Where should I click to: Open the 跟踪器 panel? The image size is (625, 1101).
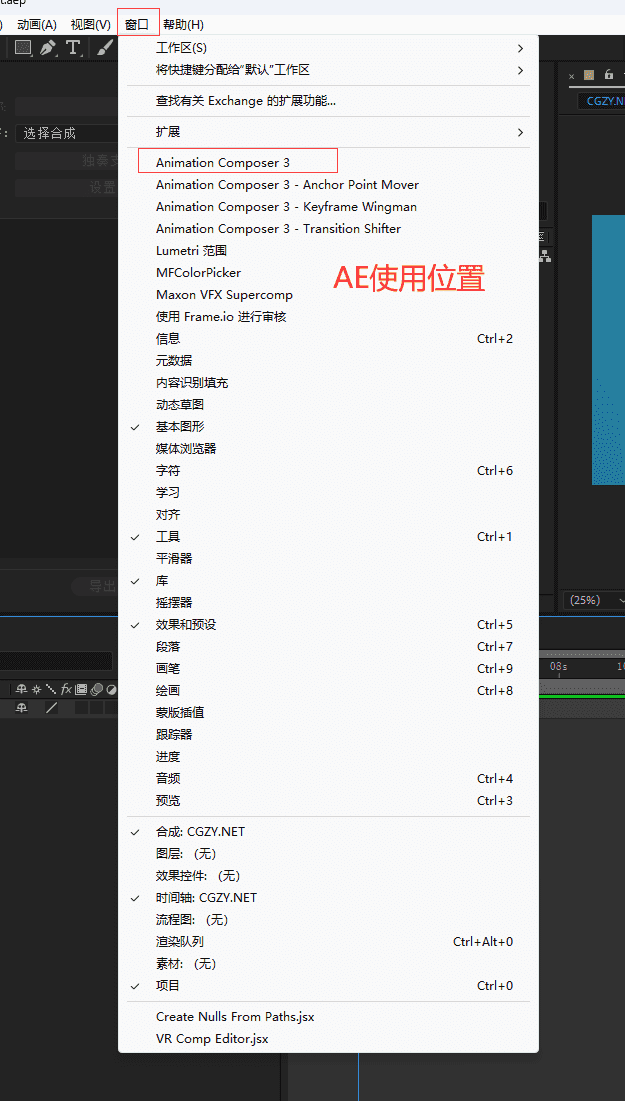pyautogui.click(x=328, y=734)
